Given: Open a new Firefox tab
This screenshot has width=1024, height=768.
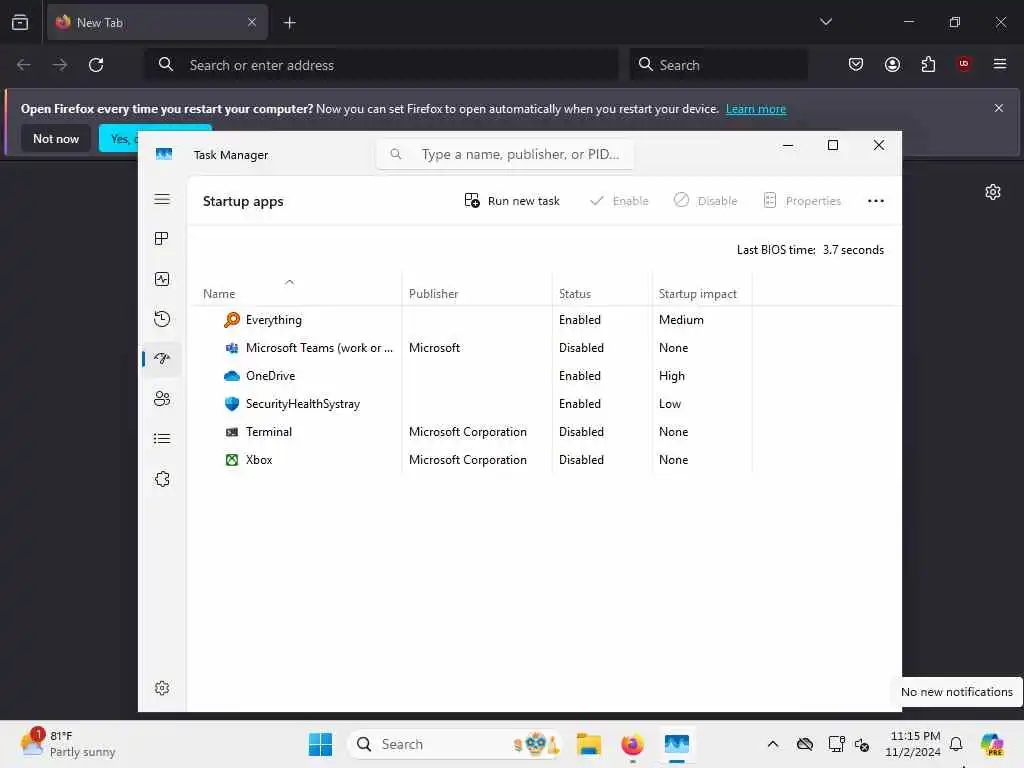Looking at the screenshot, I should pos(289,23).
